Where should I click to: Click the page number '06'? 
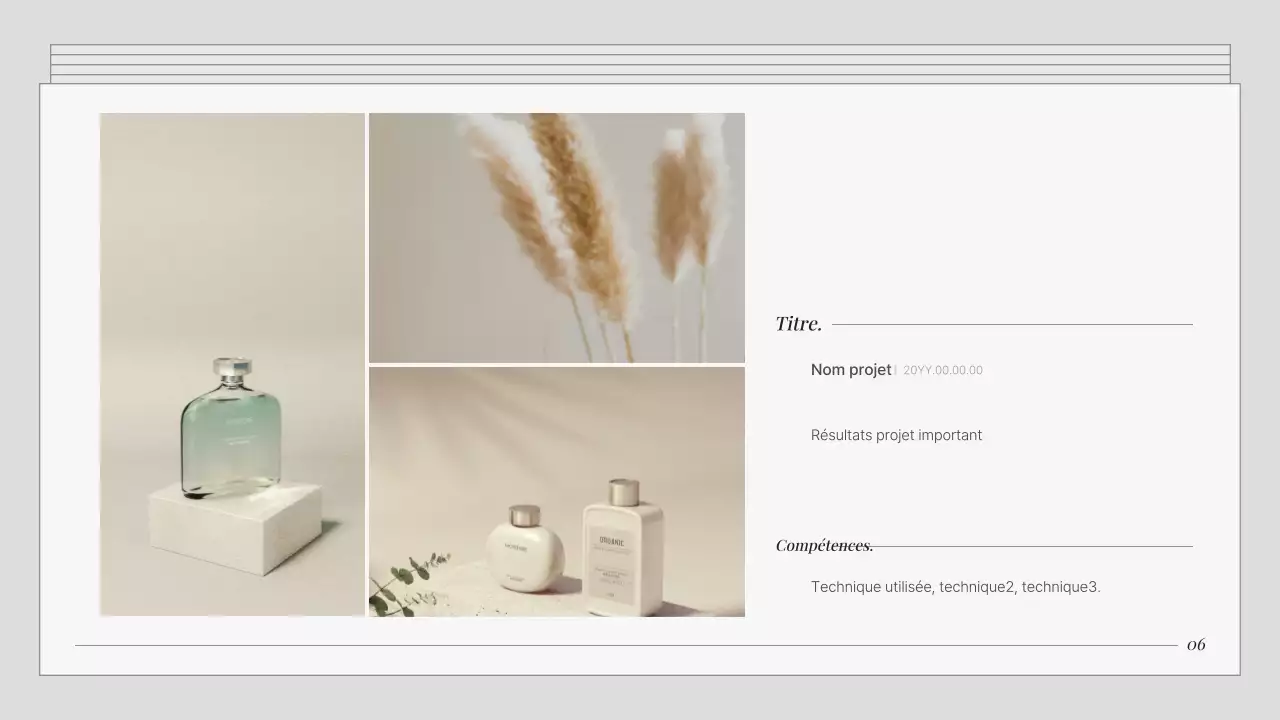click(1195, 645)
